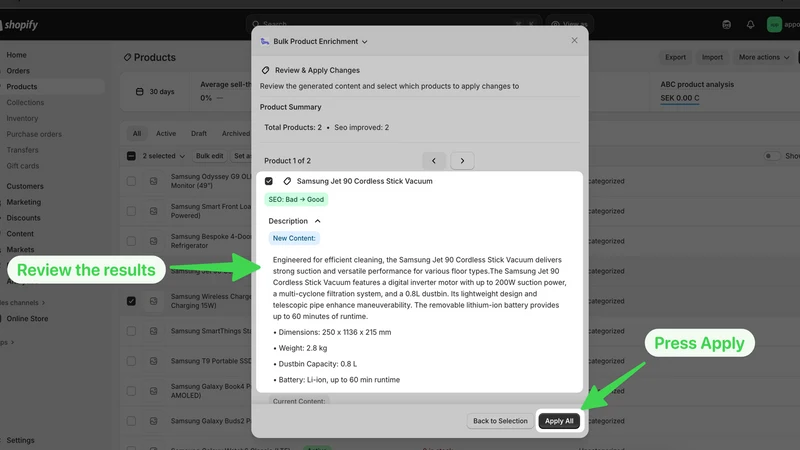
Task: Select the Archived products tab
Action: 235,134
